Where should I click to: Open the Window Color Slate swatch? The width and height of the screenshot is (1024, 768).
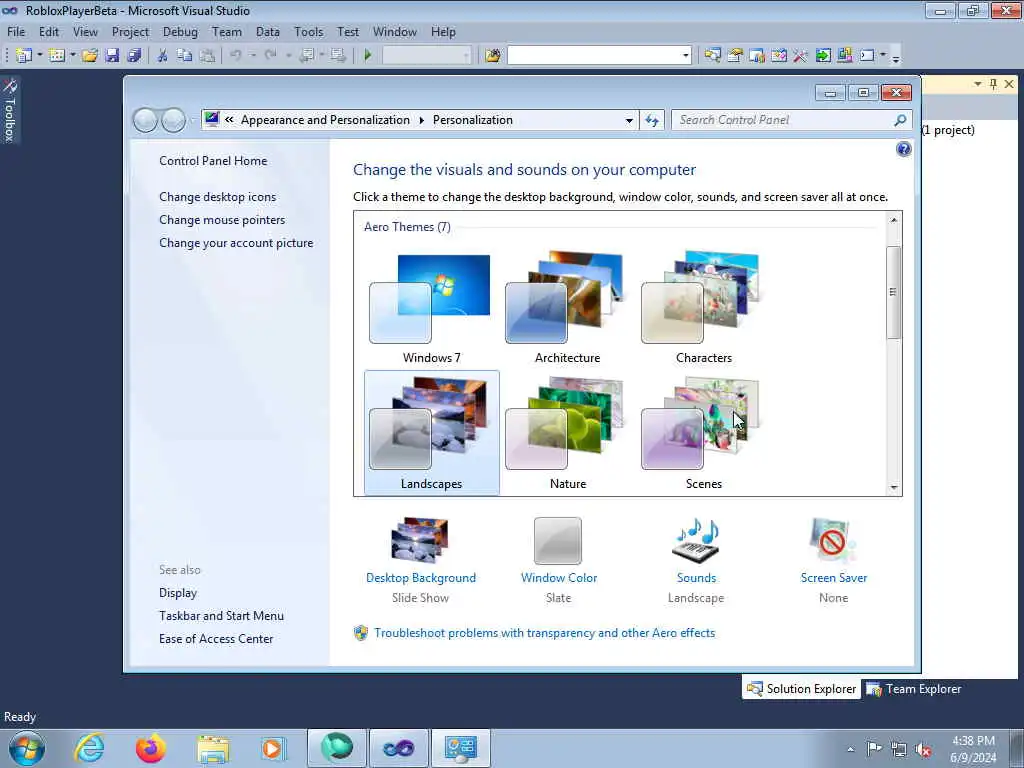click(558, 541)
